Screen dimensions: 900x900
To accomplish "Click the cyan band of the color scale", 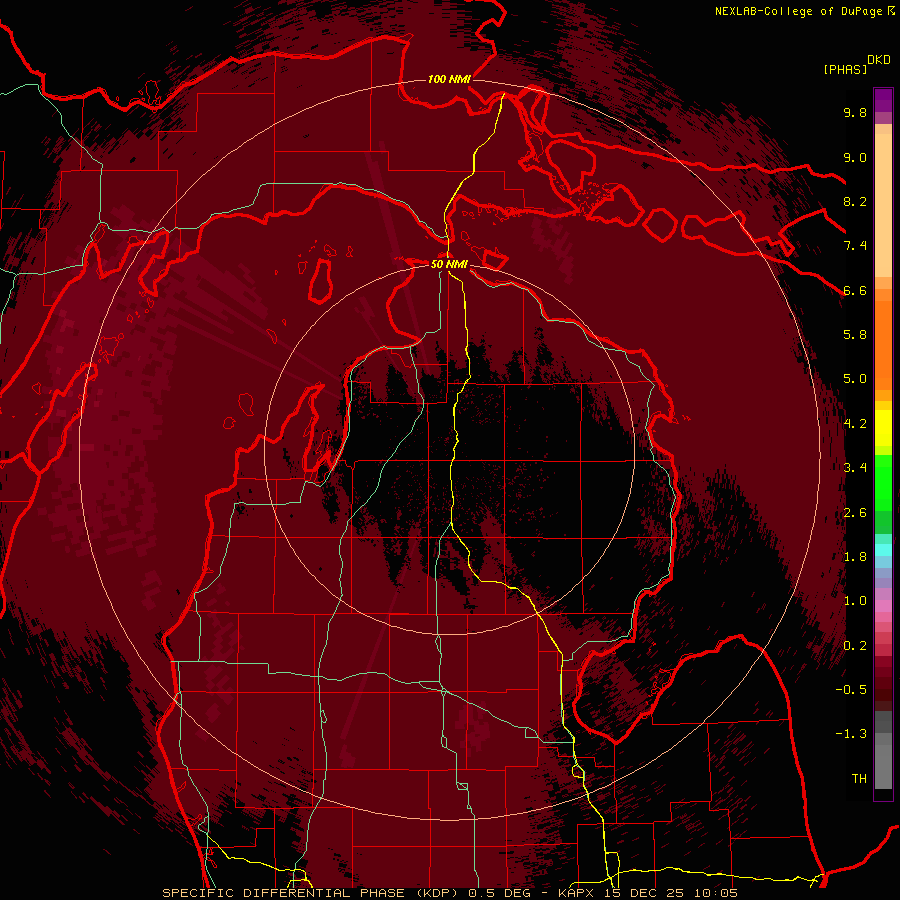I will [x=883, y=550].
